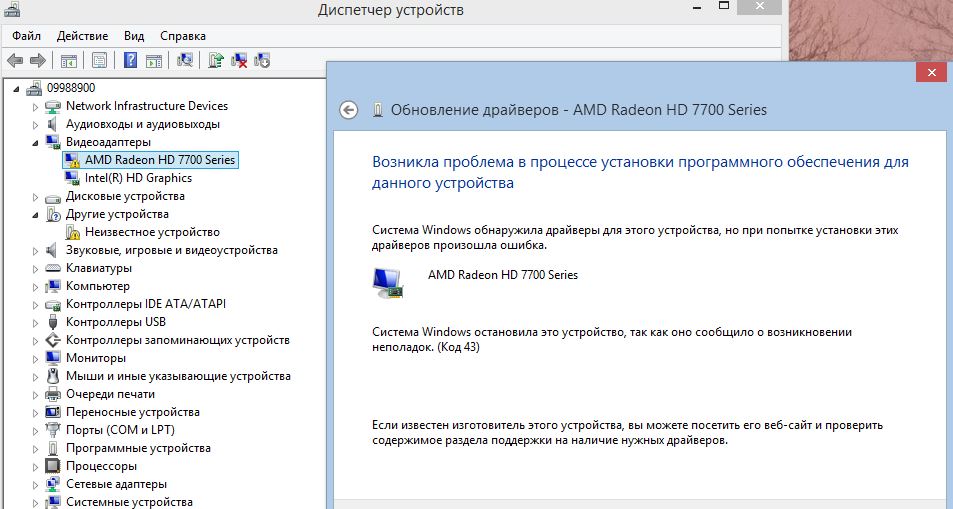Expand Контроллеры IDE ATA/ATAPI
953x509 pixels.
point(35,305)
